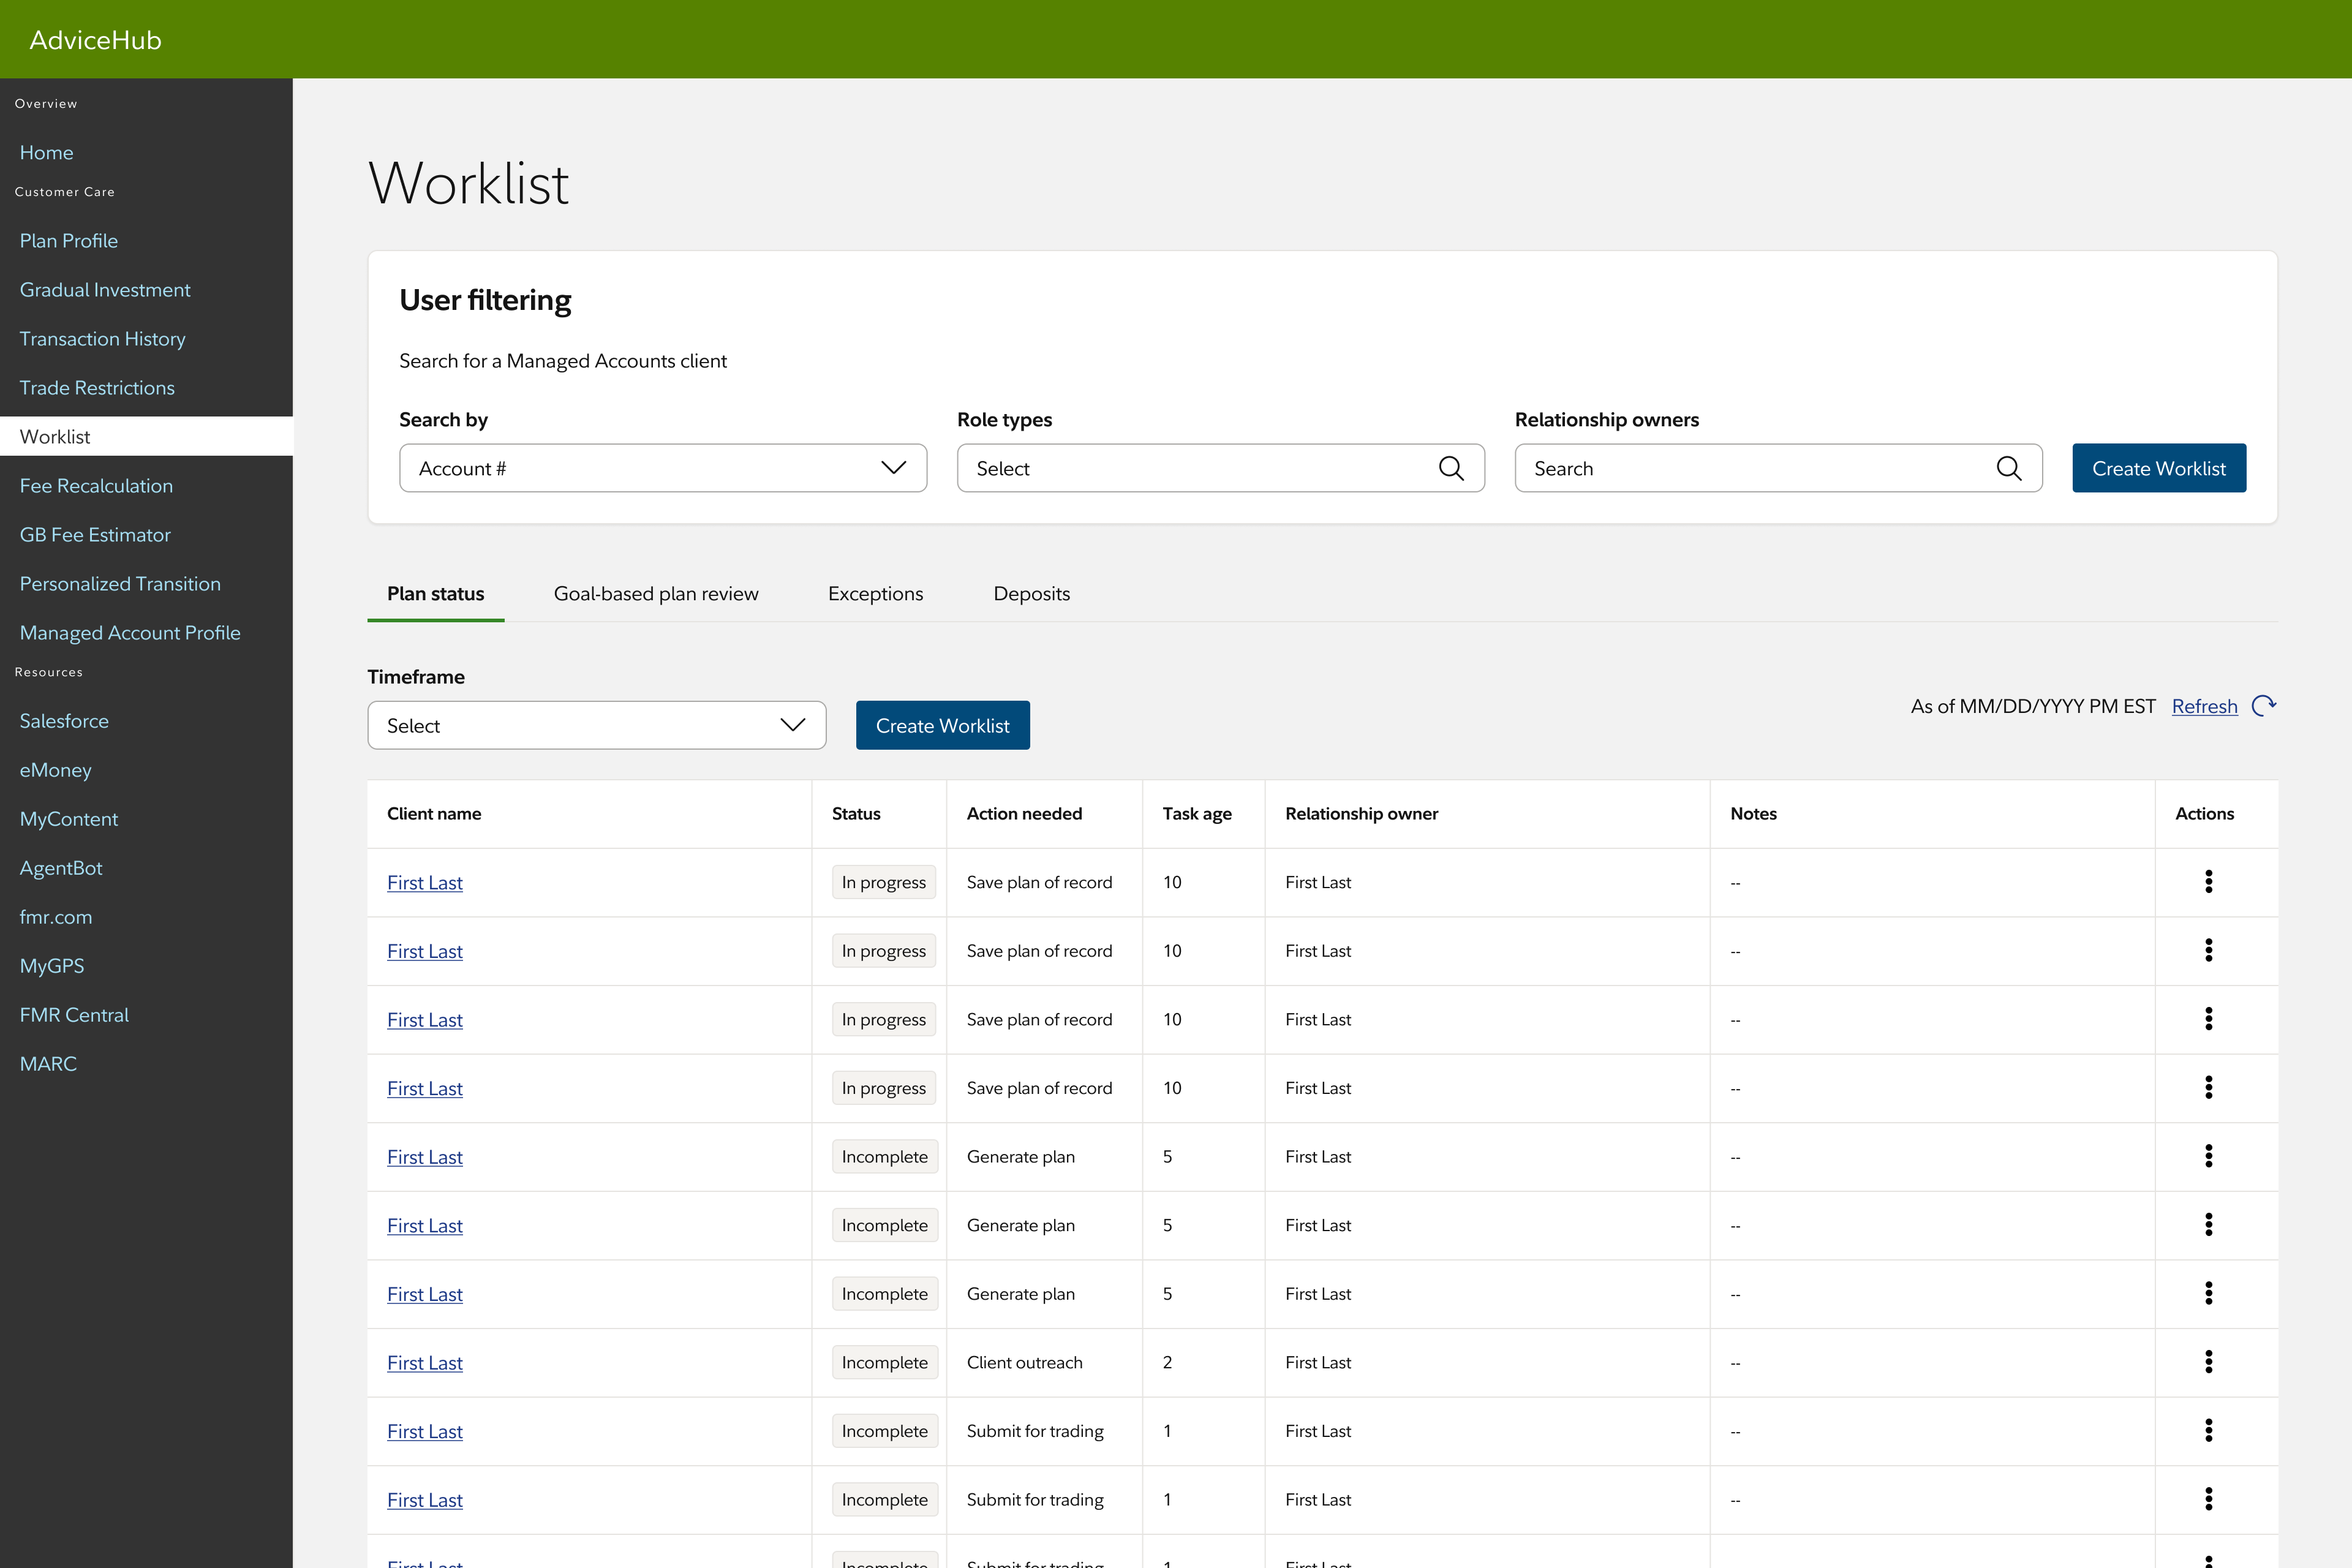Open the actions menu on the last Submit for trading row

pyautogui.click(x=2209, y=1499)
